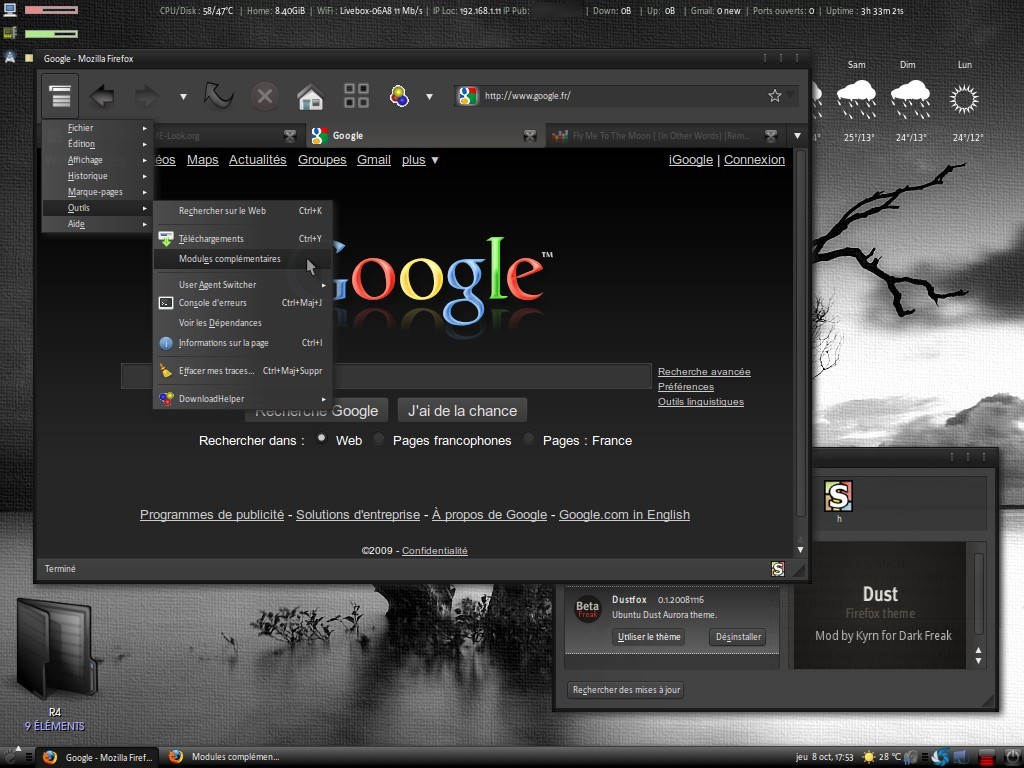1024x768 pixels.
Task: Open the Home page icon
Action: tap(310, 97)
